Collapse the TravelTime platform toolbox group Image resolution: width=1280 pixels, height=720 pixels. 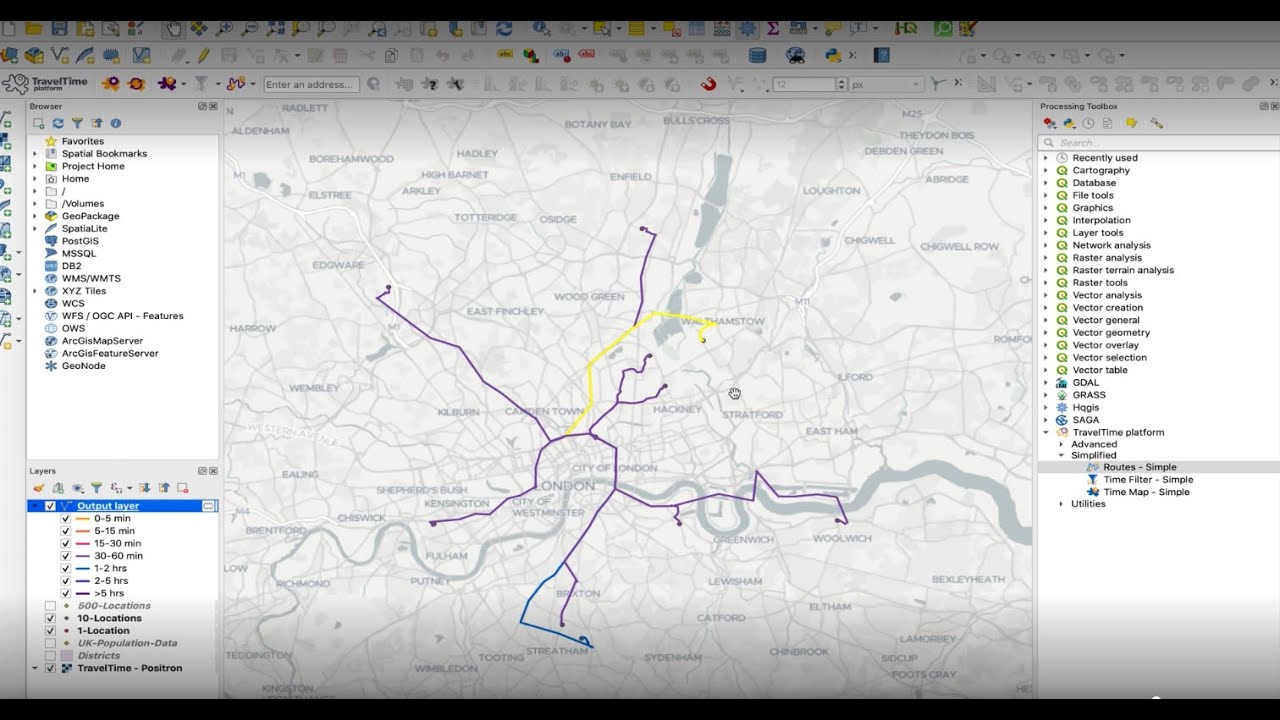(1047, 433)
